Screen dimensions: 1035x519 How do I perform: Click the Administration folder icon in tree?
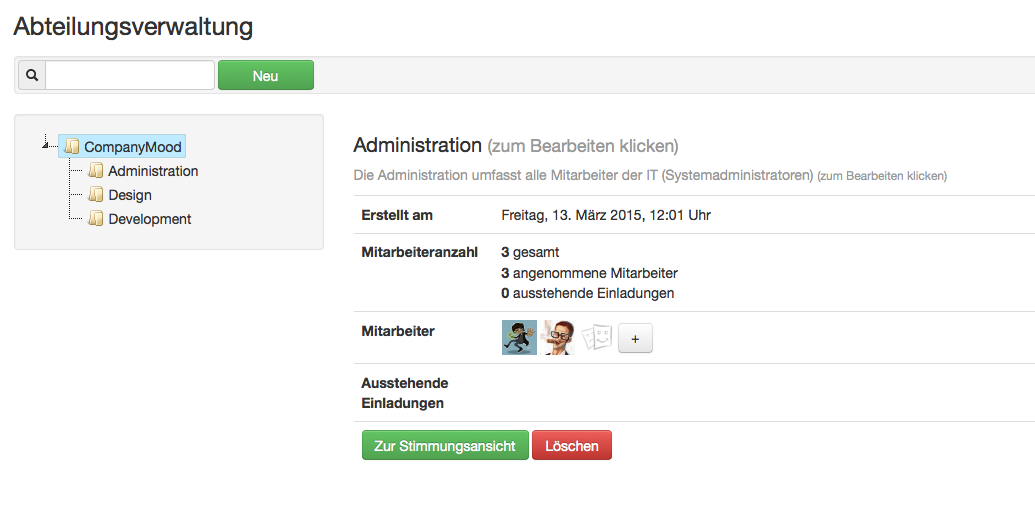96,171
